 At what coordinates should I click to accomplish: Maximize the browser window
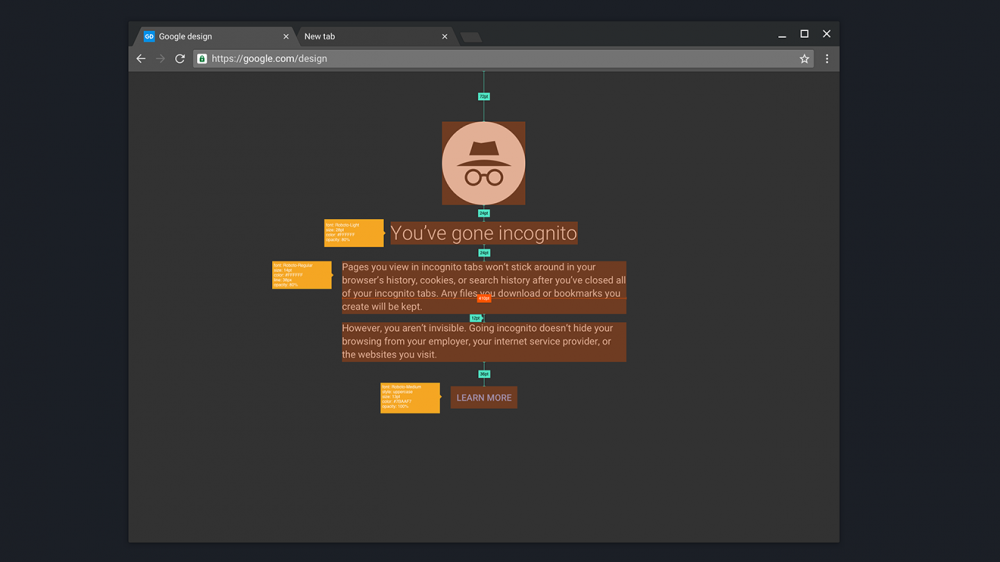(804, 34)
